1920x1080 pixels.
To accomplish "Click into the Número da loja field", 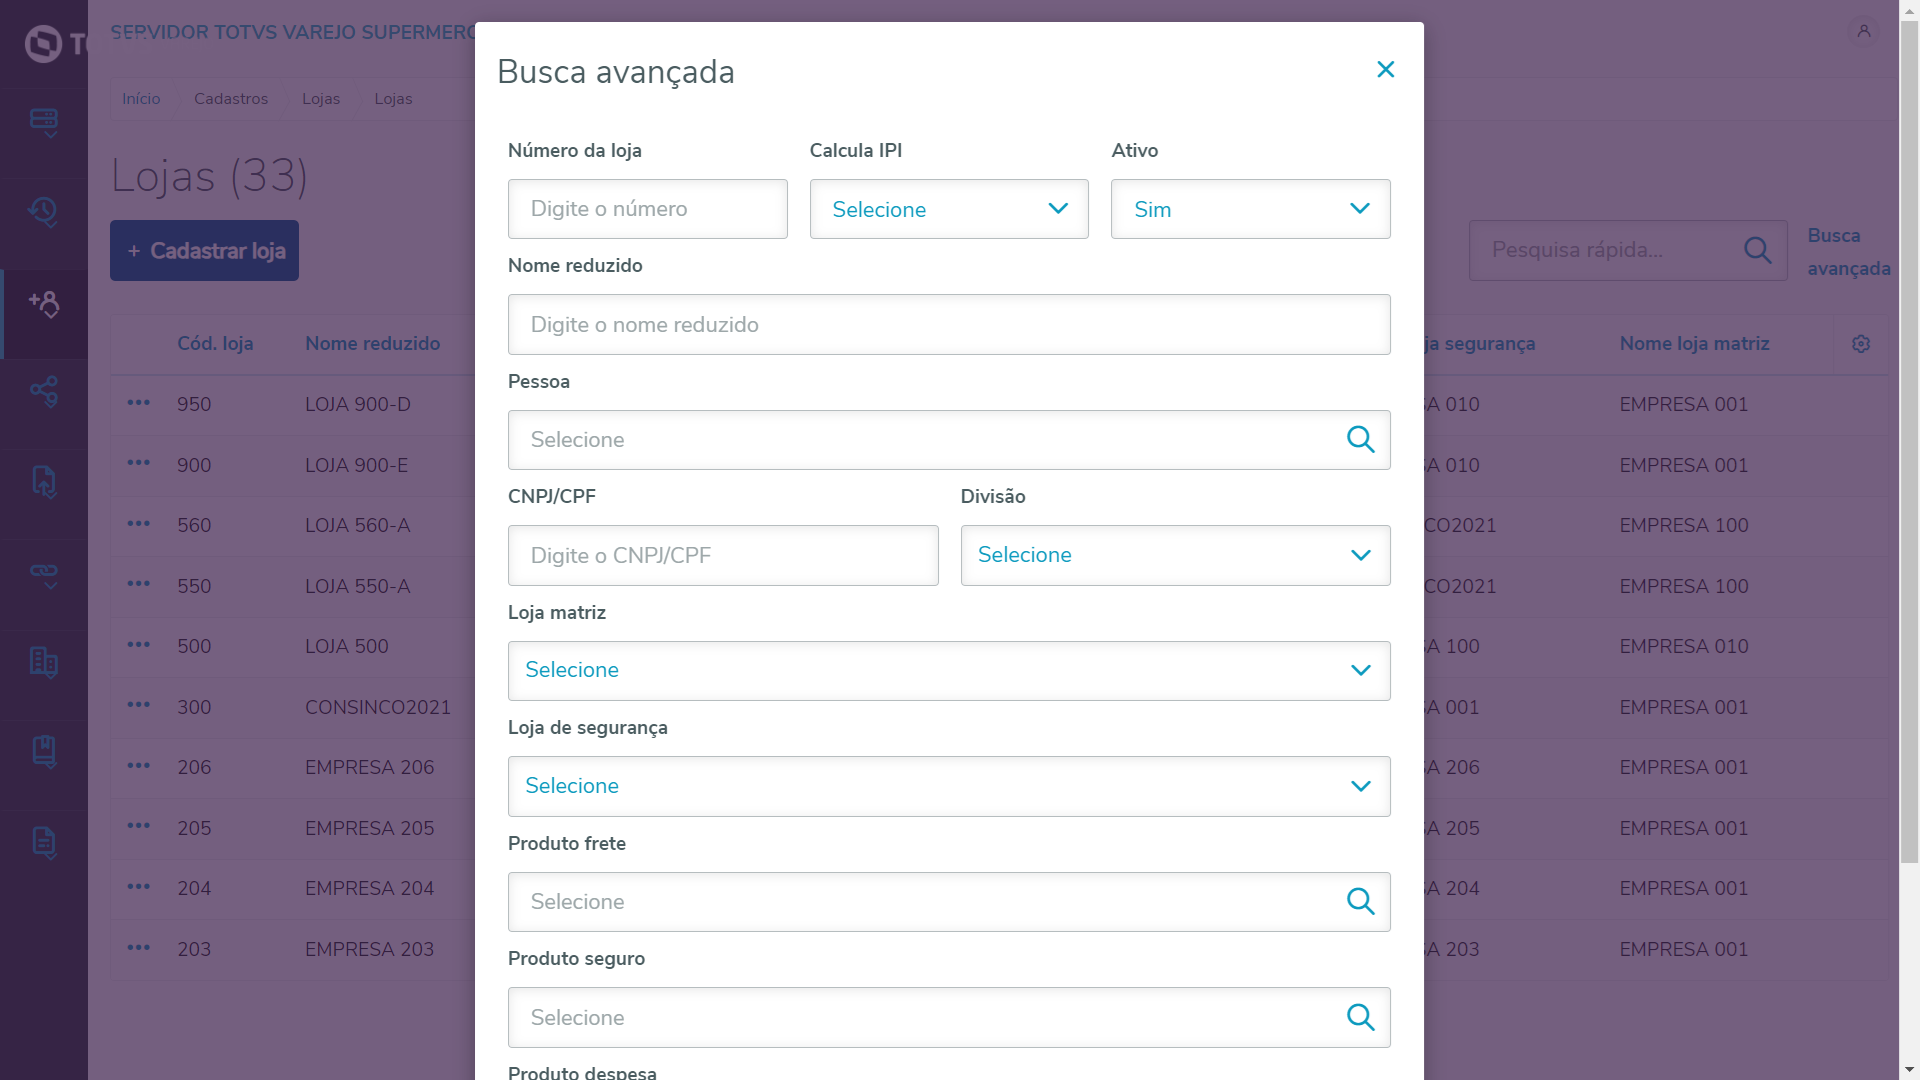I will 647,209.
